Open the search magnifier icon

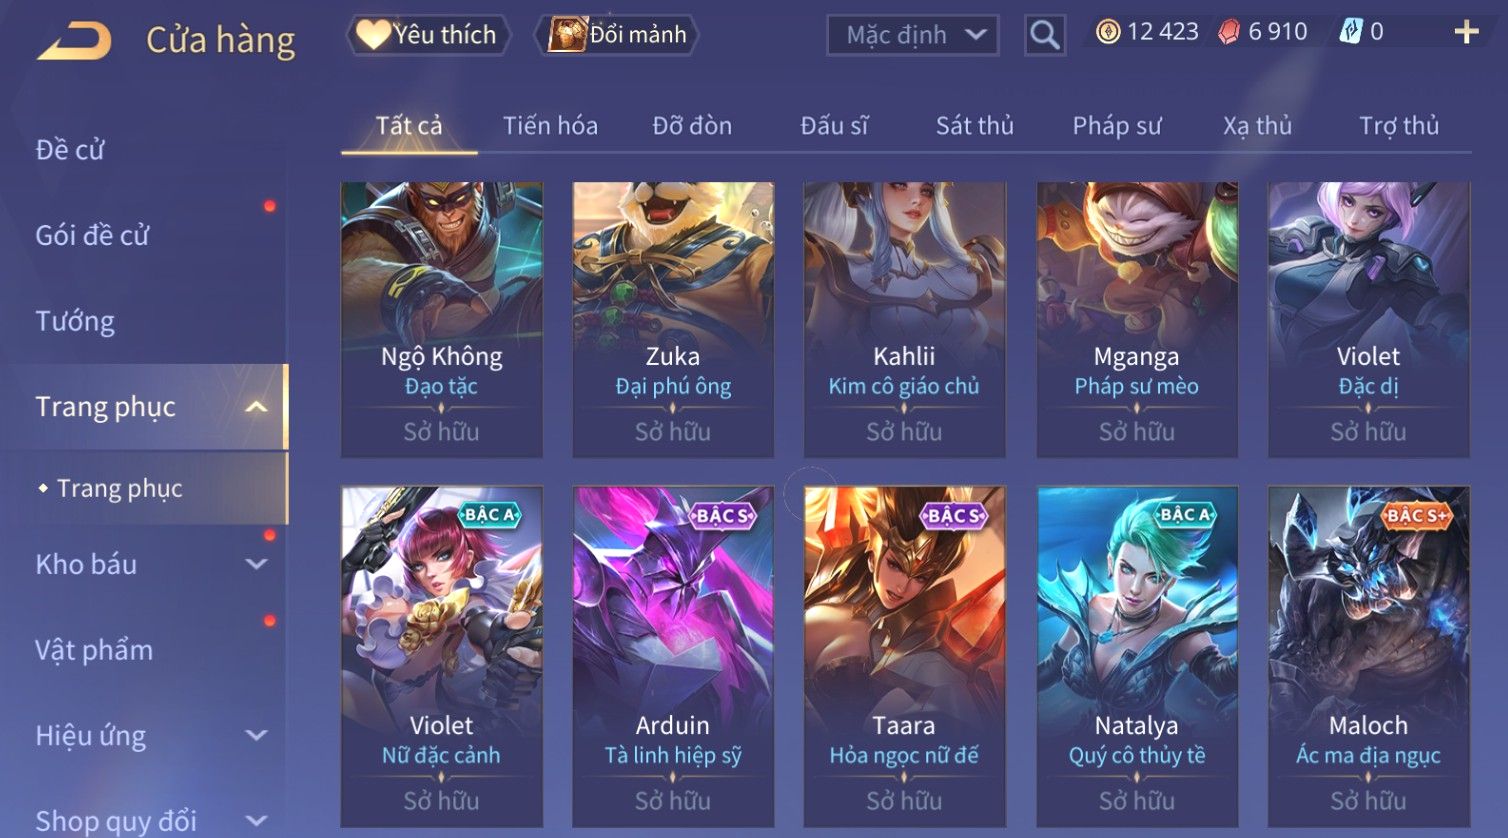(1044, 35)
